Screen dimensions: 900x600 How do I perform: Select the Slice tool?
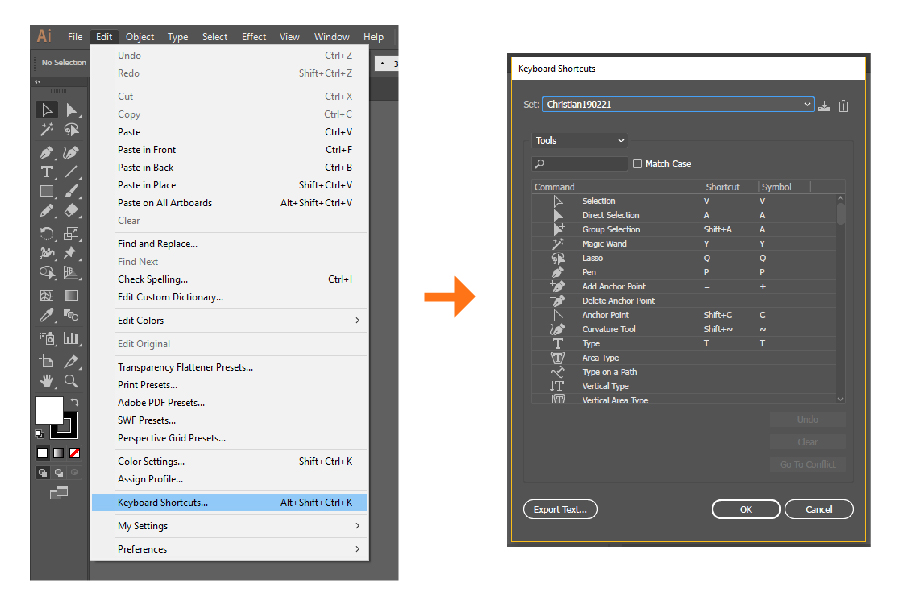coord(72,361)
